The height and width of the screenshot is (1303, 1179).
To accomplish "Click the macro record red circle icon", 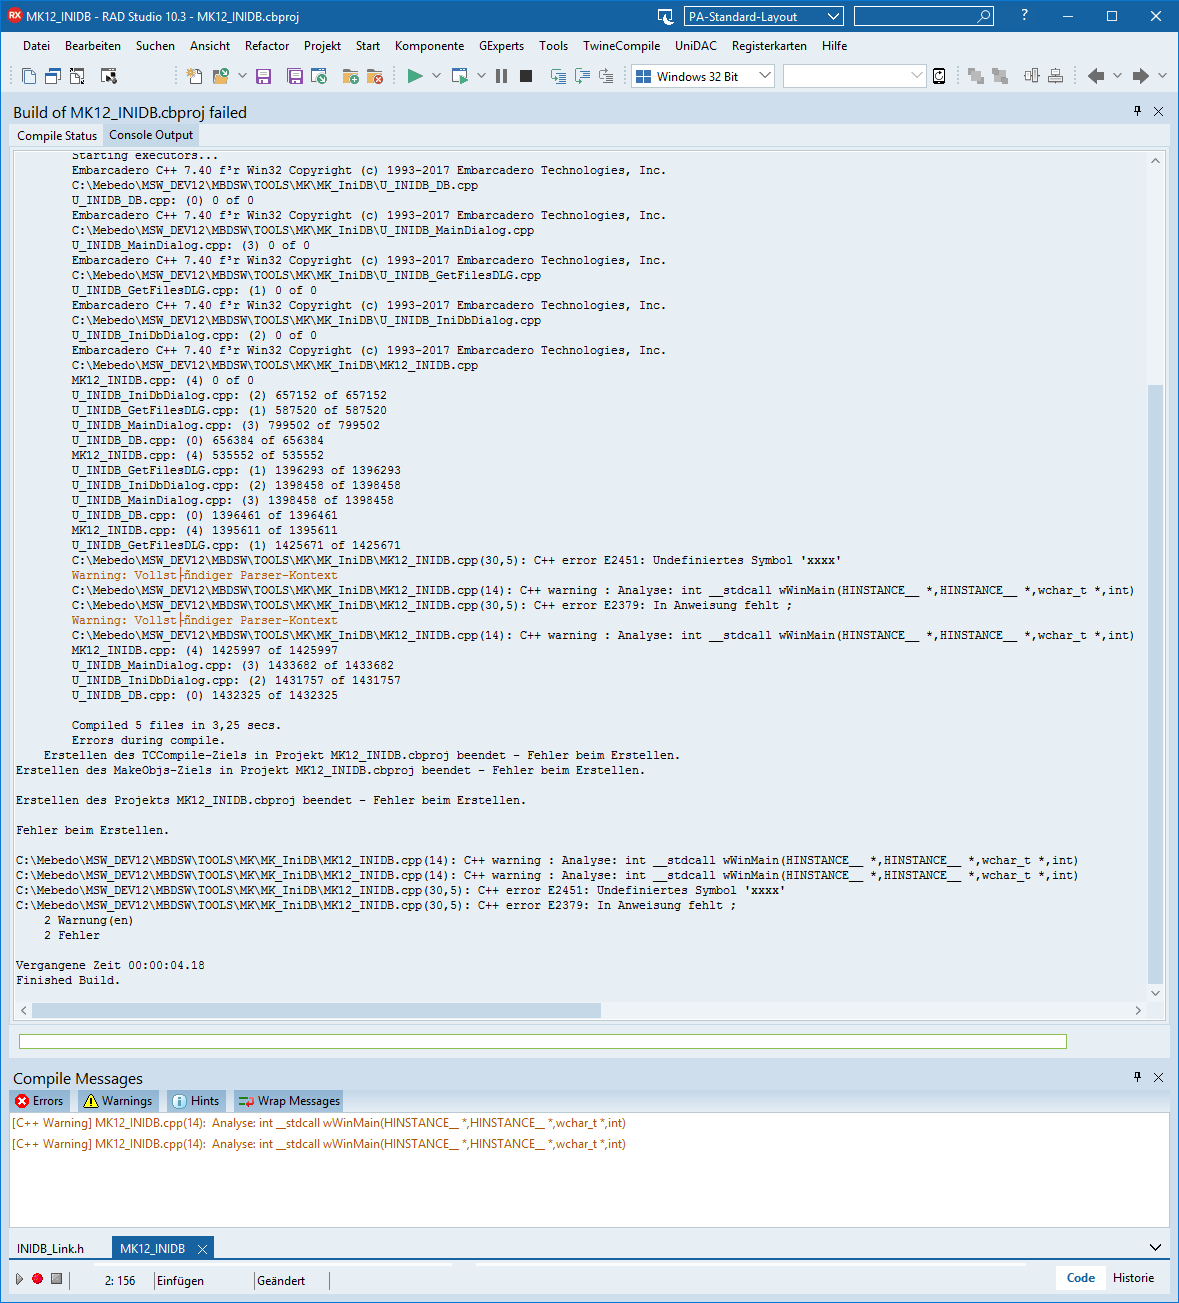I will click(x=38, y=1279).
